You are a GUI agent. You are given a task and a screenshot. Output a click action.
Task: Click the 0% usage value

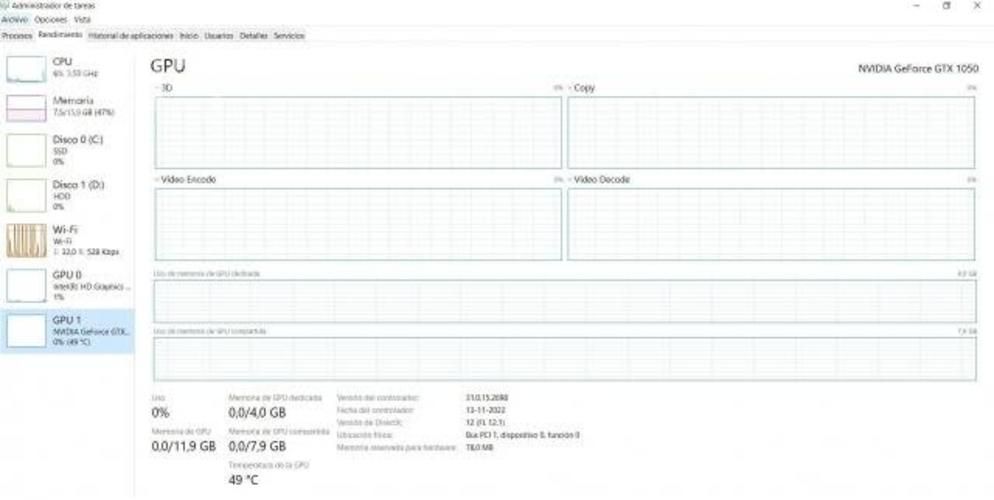[160, 413]
